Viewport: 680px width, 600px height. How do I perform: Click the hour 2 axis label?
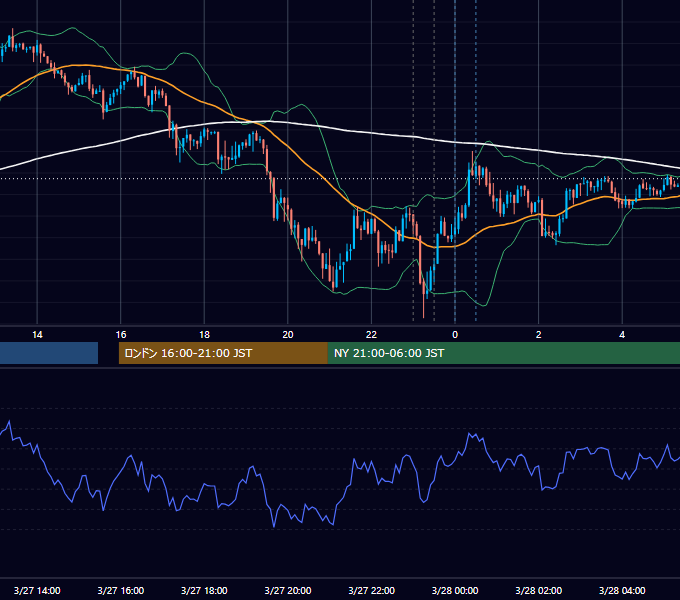click(x=539, y=335)
